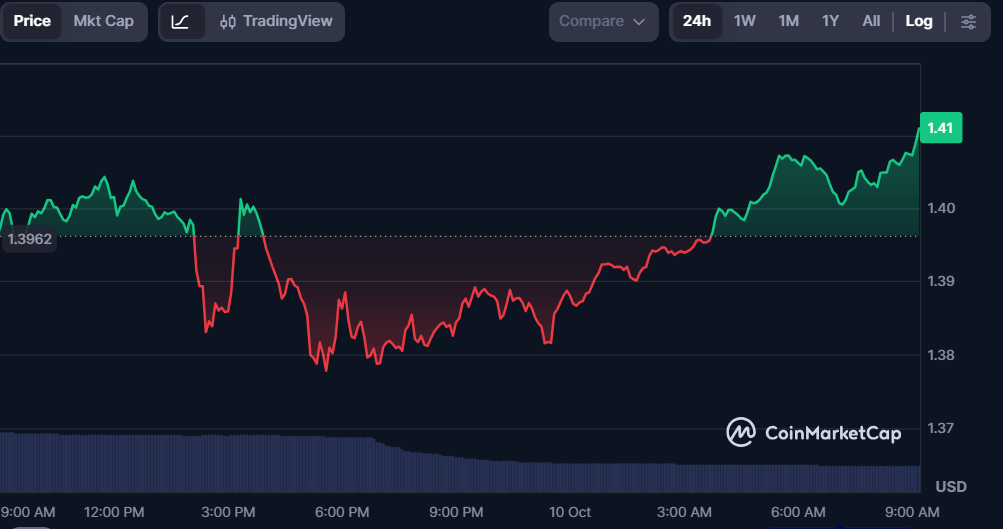
Task: Switch to TradingView candlestick chart
Action: (276, 21)
